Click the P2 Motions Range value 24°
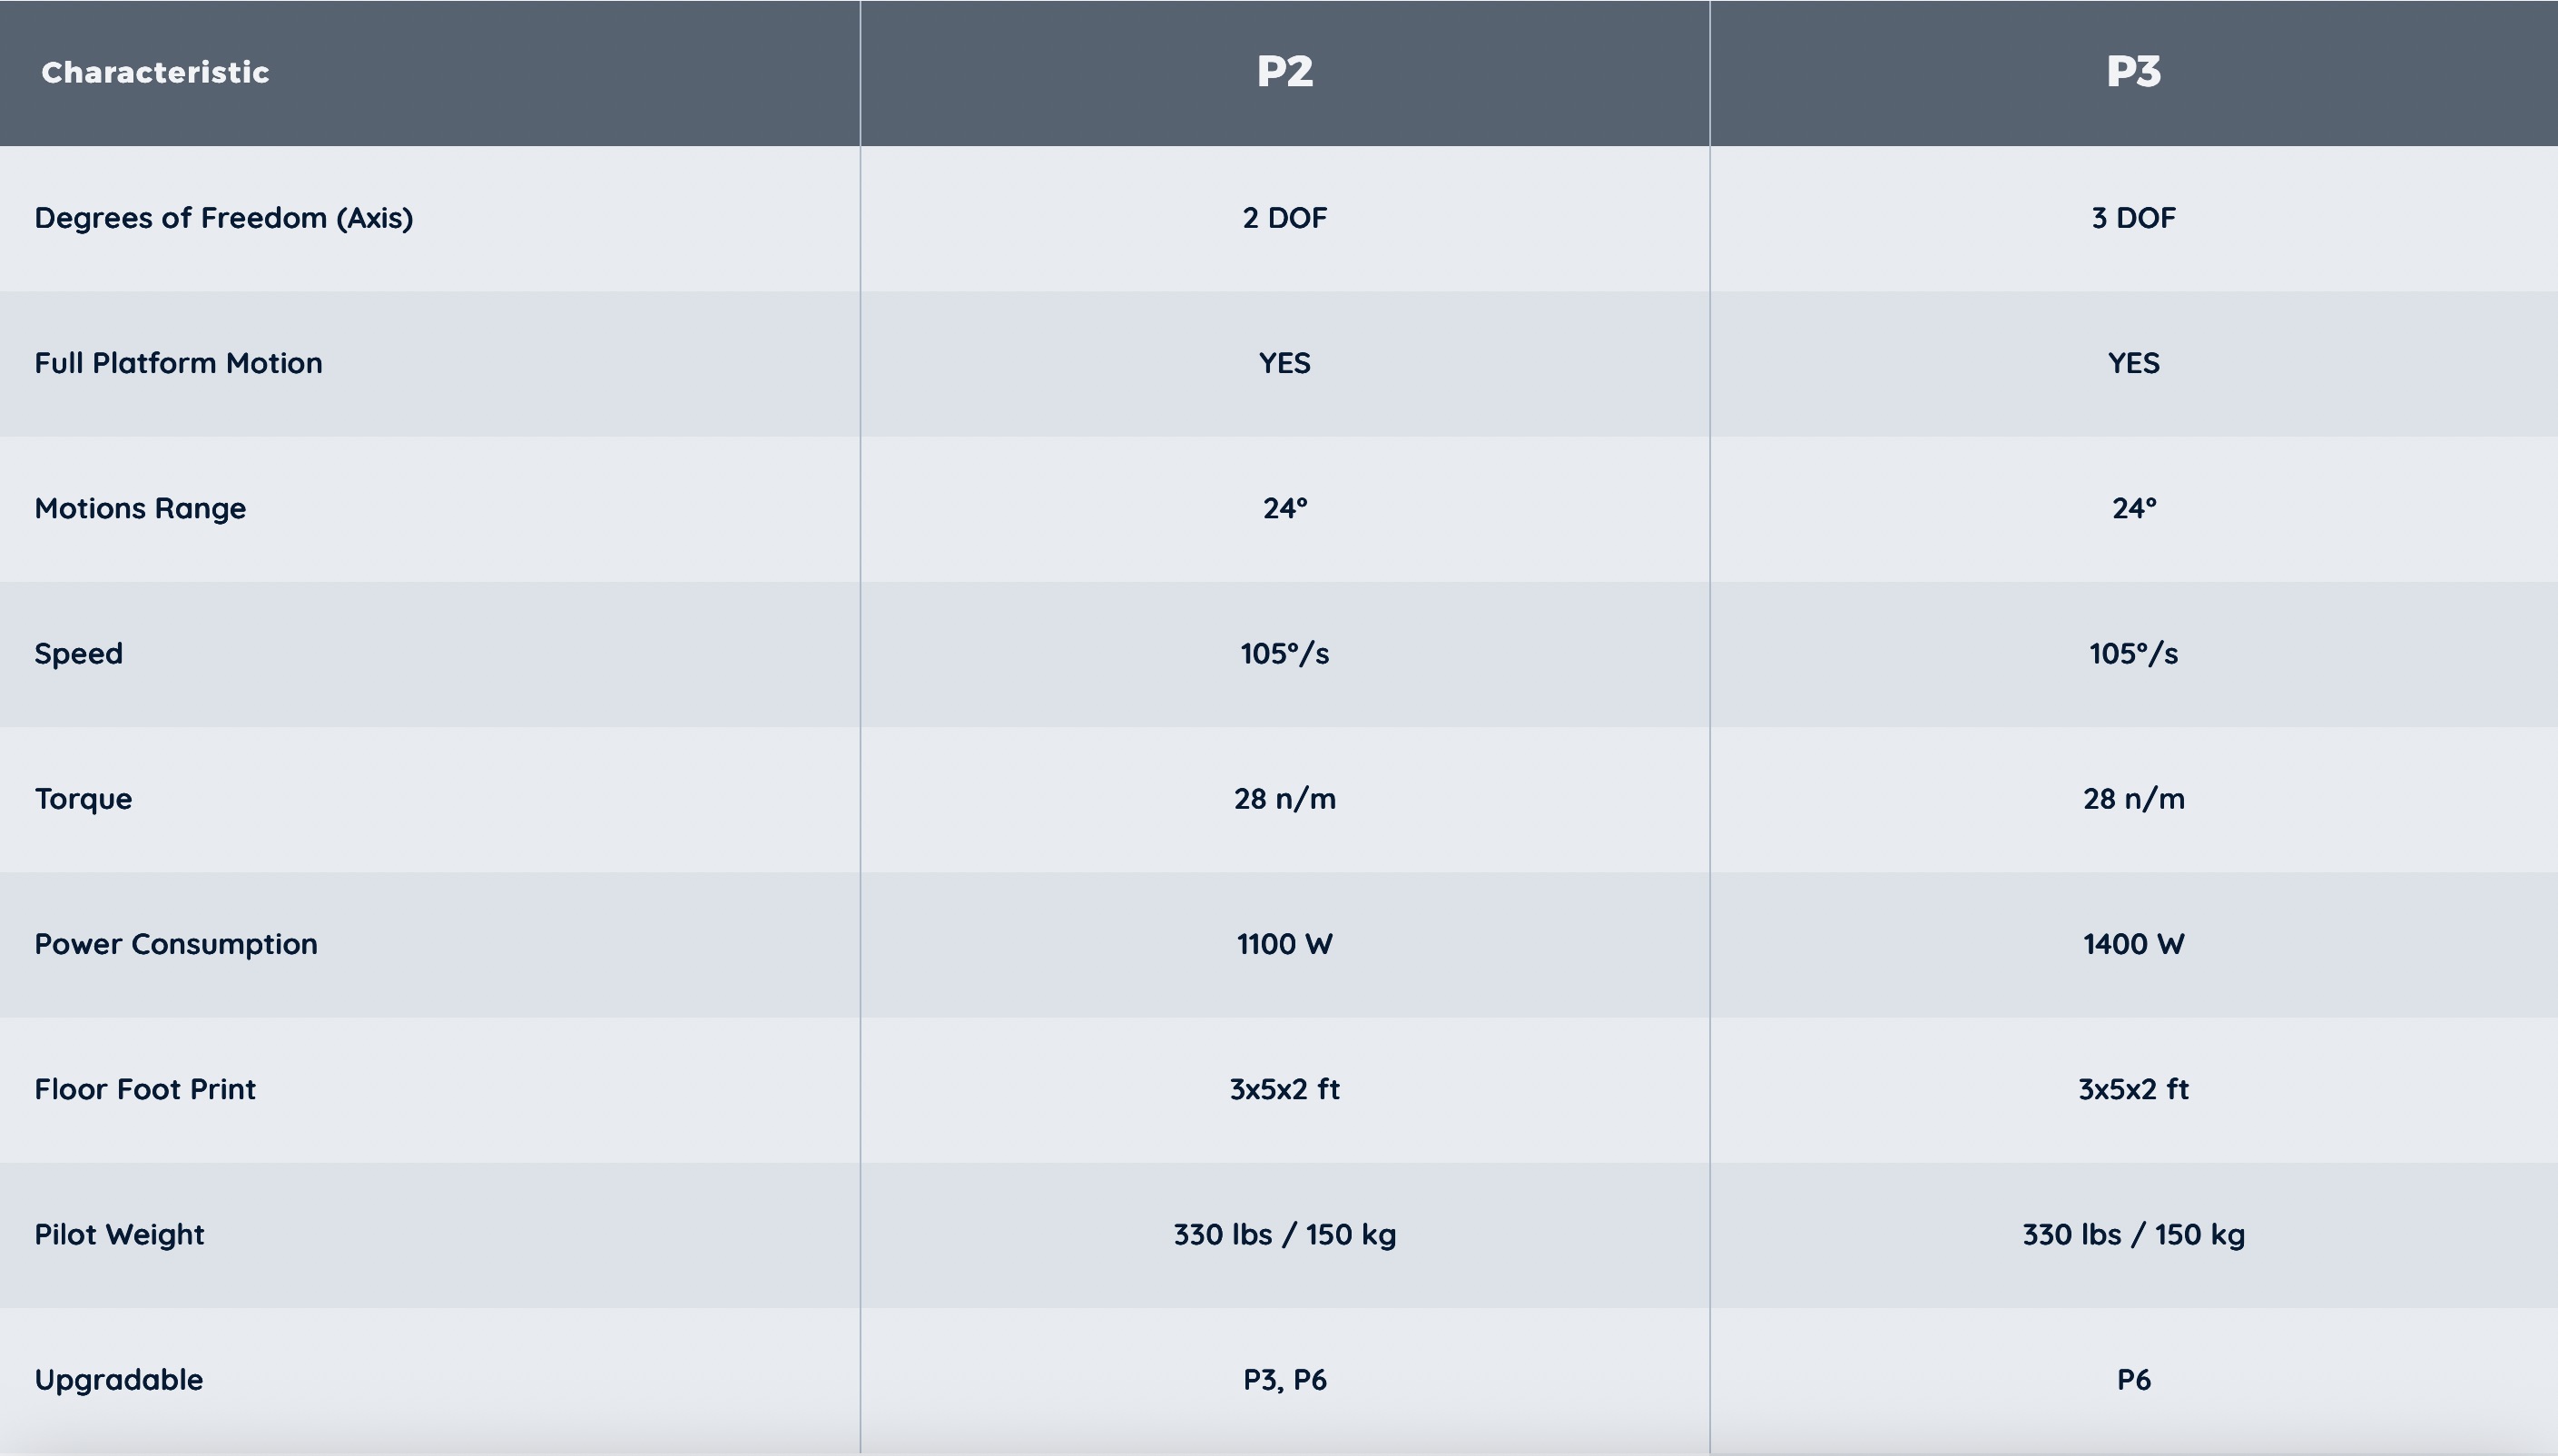 tap(1284, 508)
